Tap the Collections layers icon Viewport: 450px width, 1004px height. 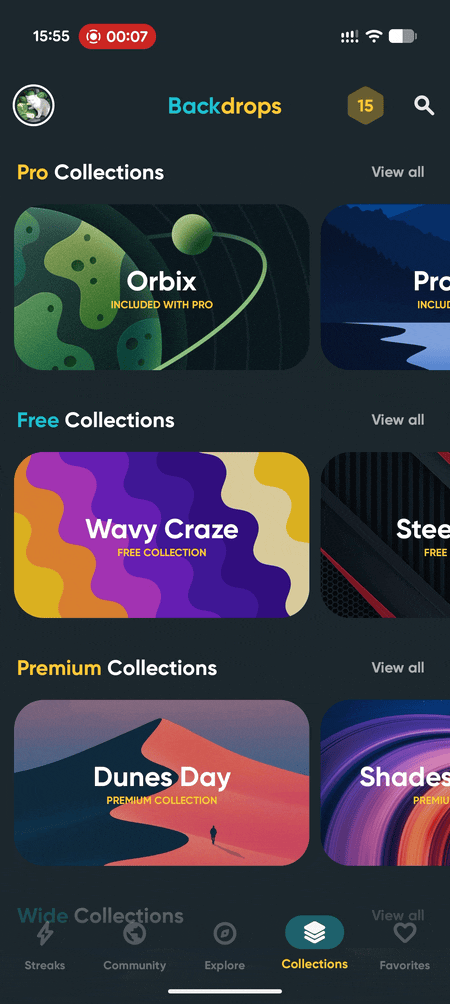[x=314, y=933]
